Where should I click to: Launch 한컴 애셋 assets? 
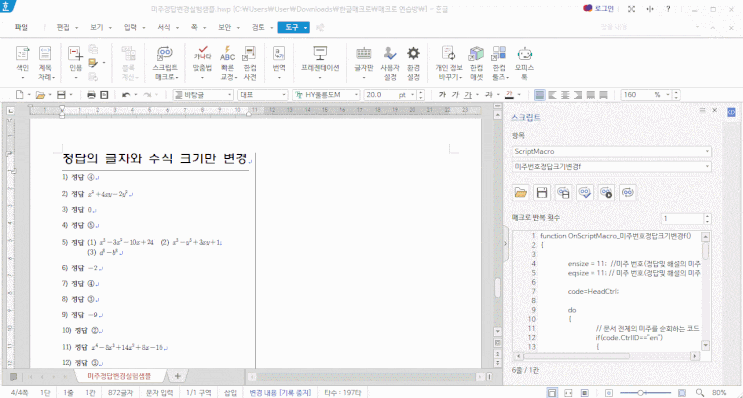pyautogui.click(x=476, y=63)
